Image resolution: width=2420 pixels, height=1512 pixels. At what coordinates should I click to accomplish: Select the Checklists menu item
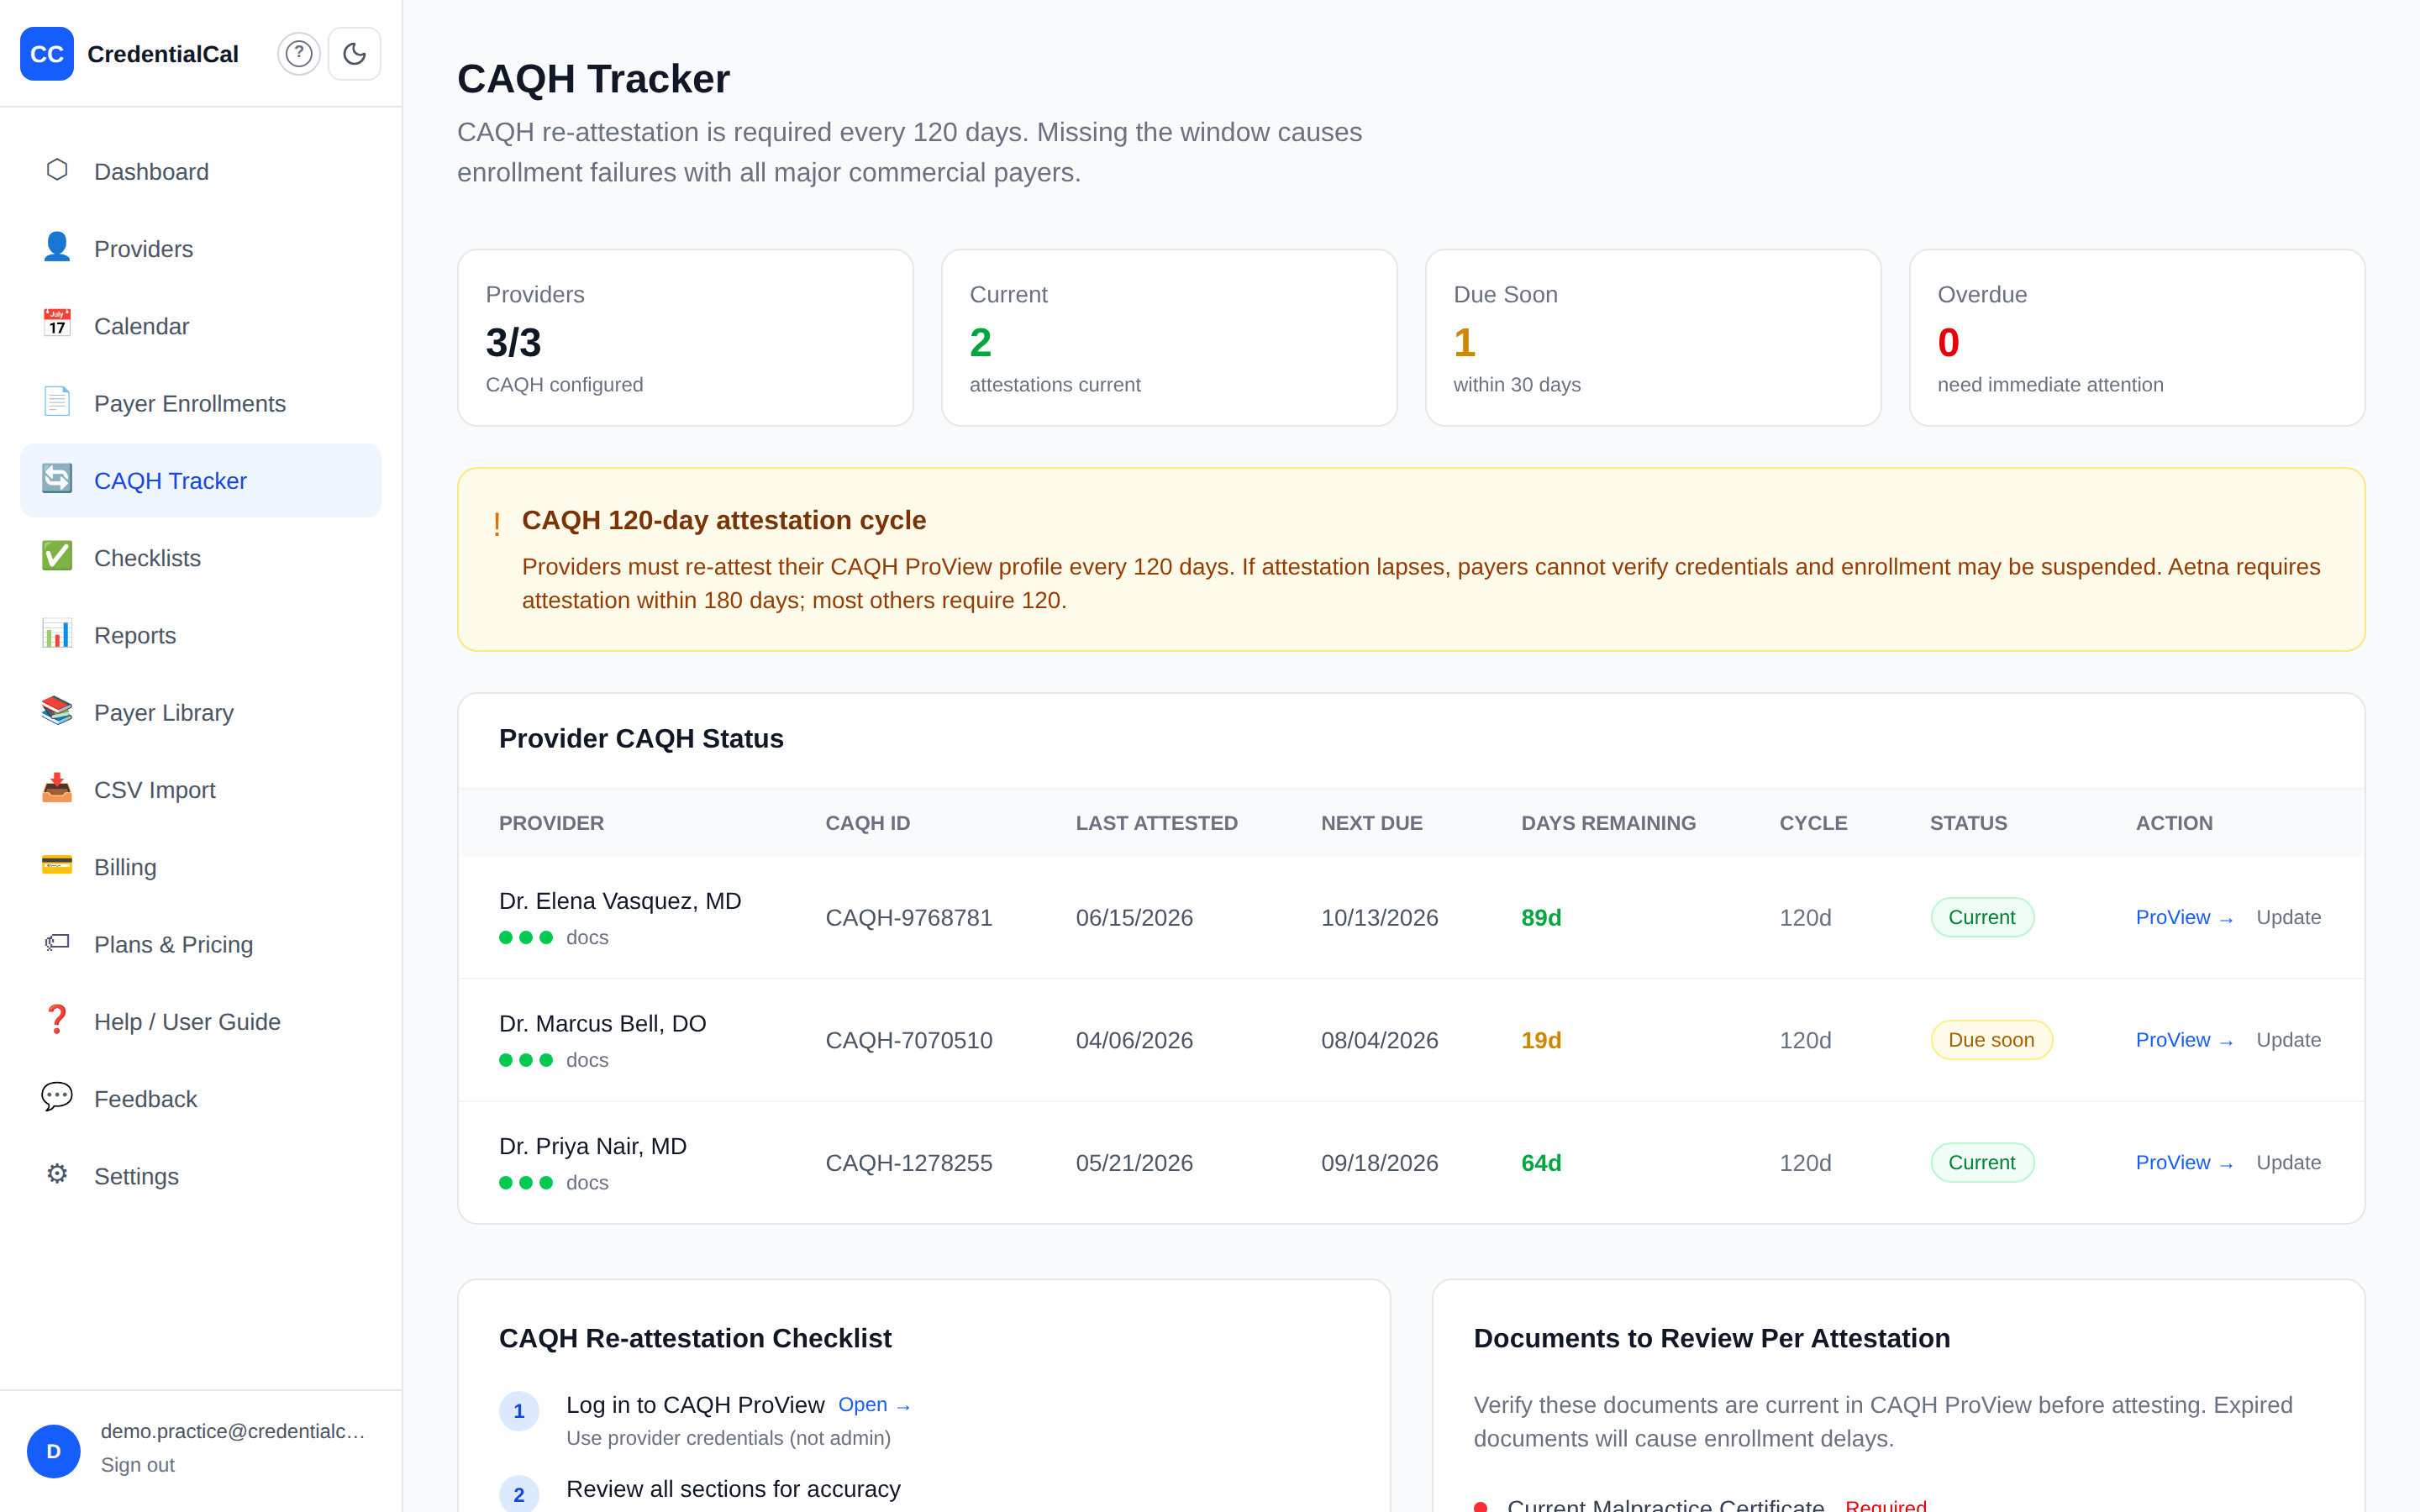tap(200, 558)
